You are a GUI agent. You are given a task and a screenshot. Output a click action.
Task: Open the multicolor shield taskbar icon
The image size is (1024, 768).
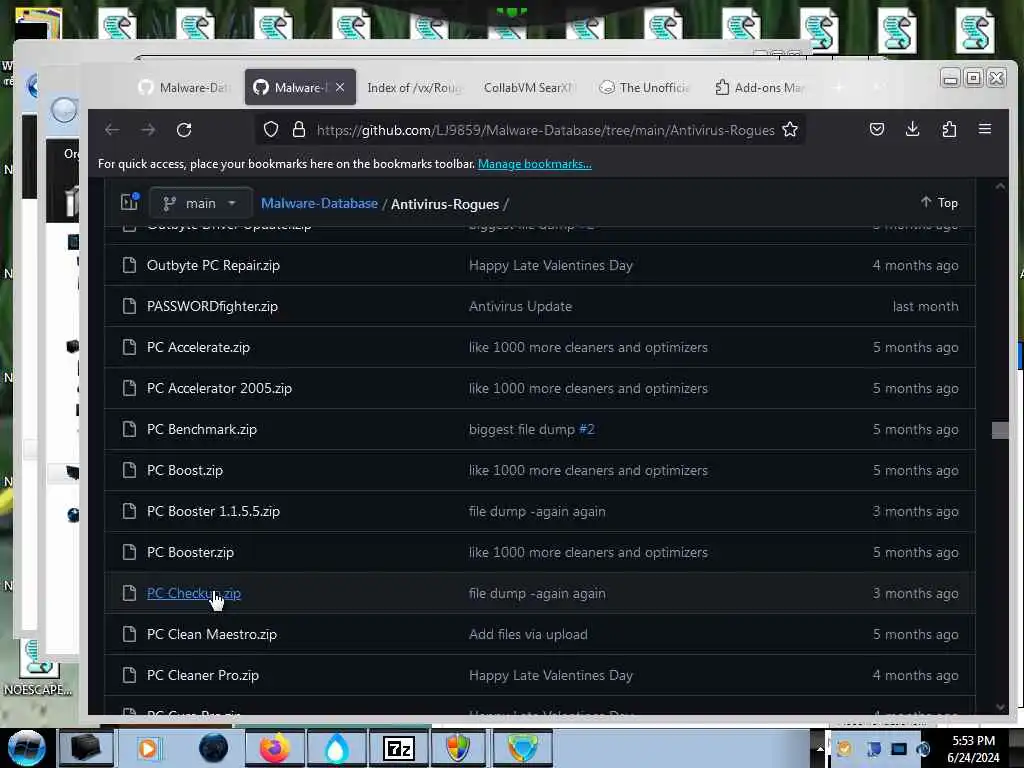coord(521,748)
